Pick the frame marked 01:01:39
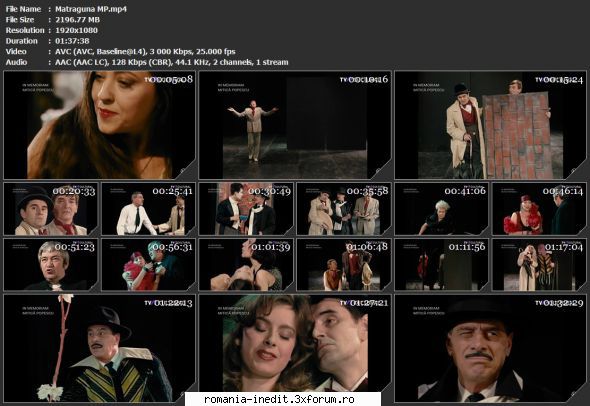 246,265
